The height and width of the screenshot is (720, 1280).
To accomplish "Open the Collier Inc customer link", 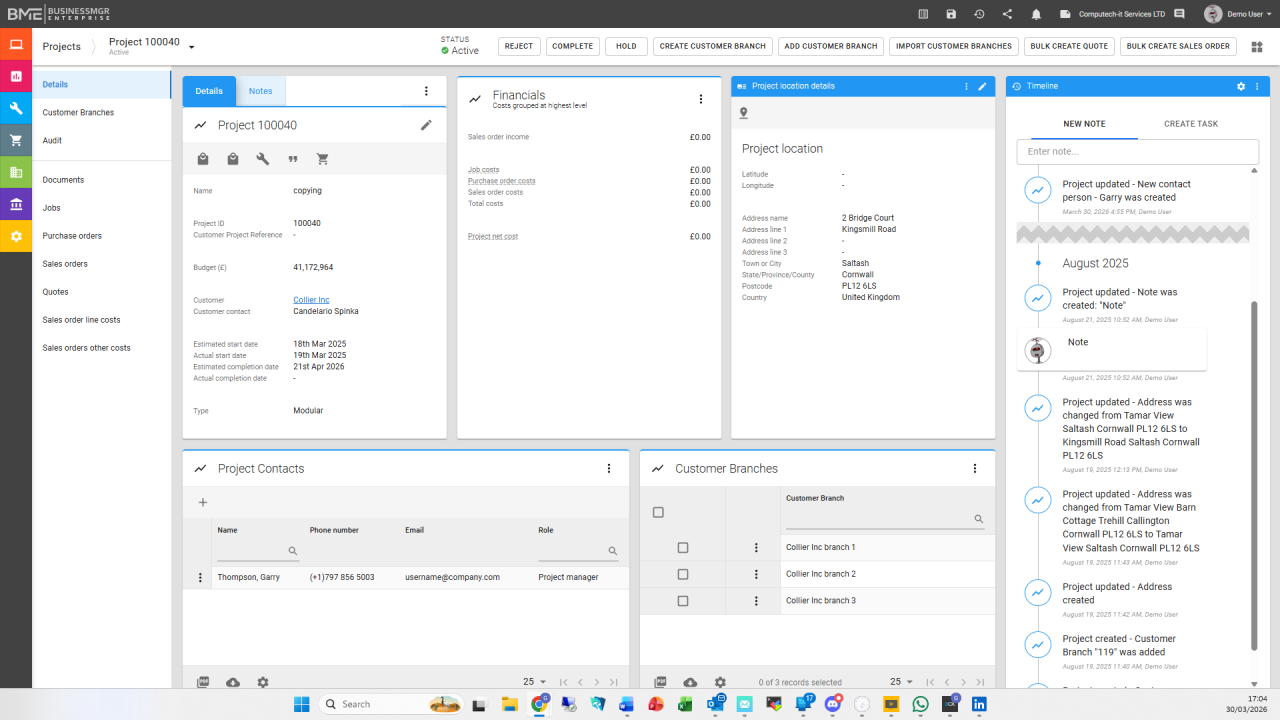I will 311,300.
